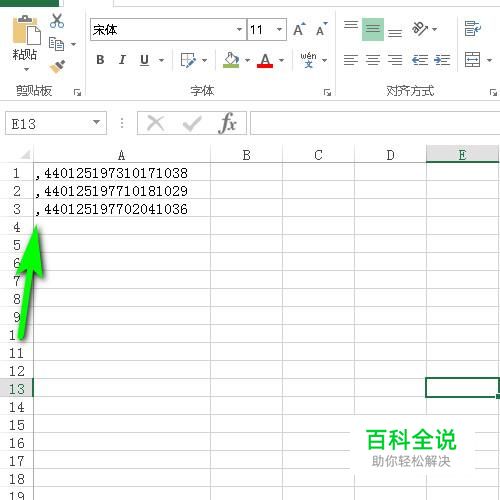This screenshot has width=500, height=500.
Task: Select row 1 header
Action: (x=17, y=173)
